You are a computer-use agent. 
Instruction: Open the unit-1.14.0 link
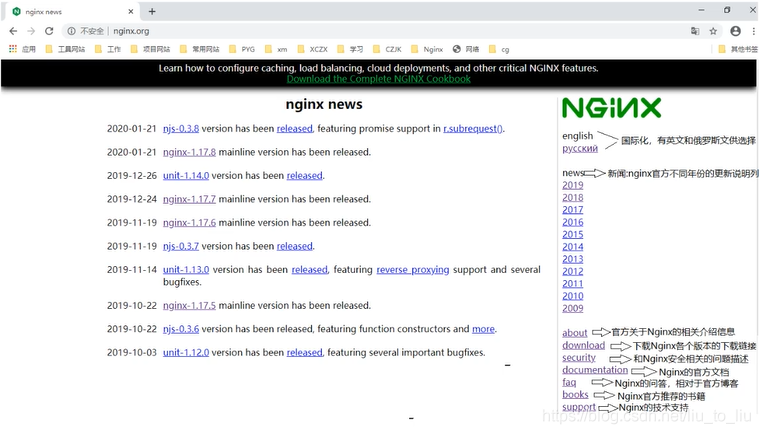[x=186, y=176]
